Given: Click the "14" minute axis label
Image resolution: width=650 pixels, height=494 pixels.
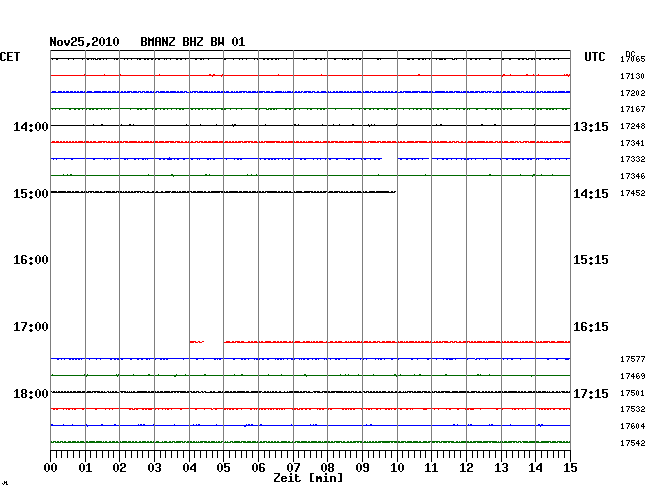Looking at the screenshot, I should tap(535, 468).
